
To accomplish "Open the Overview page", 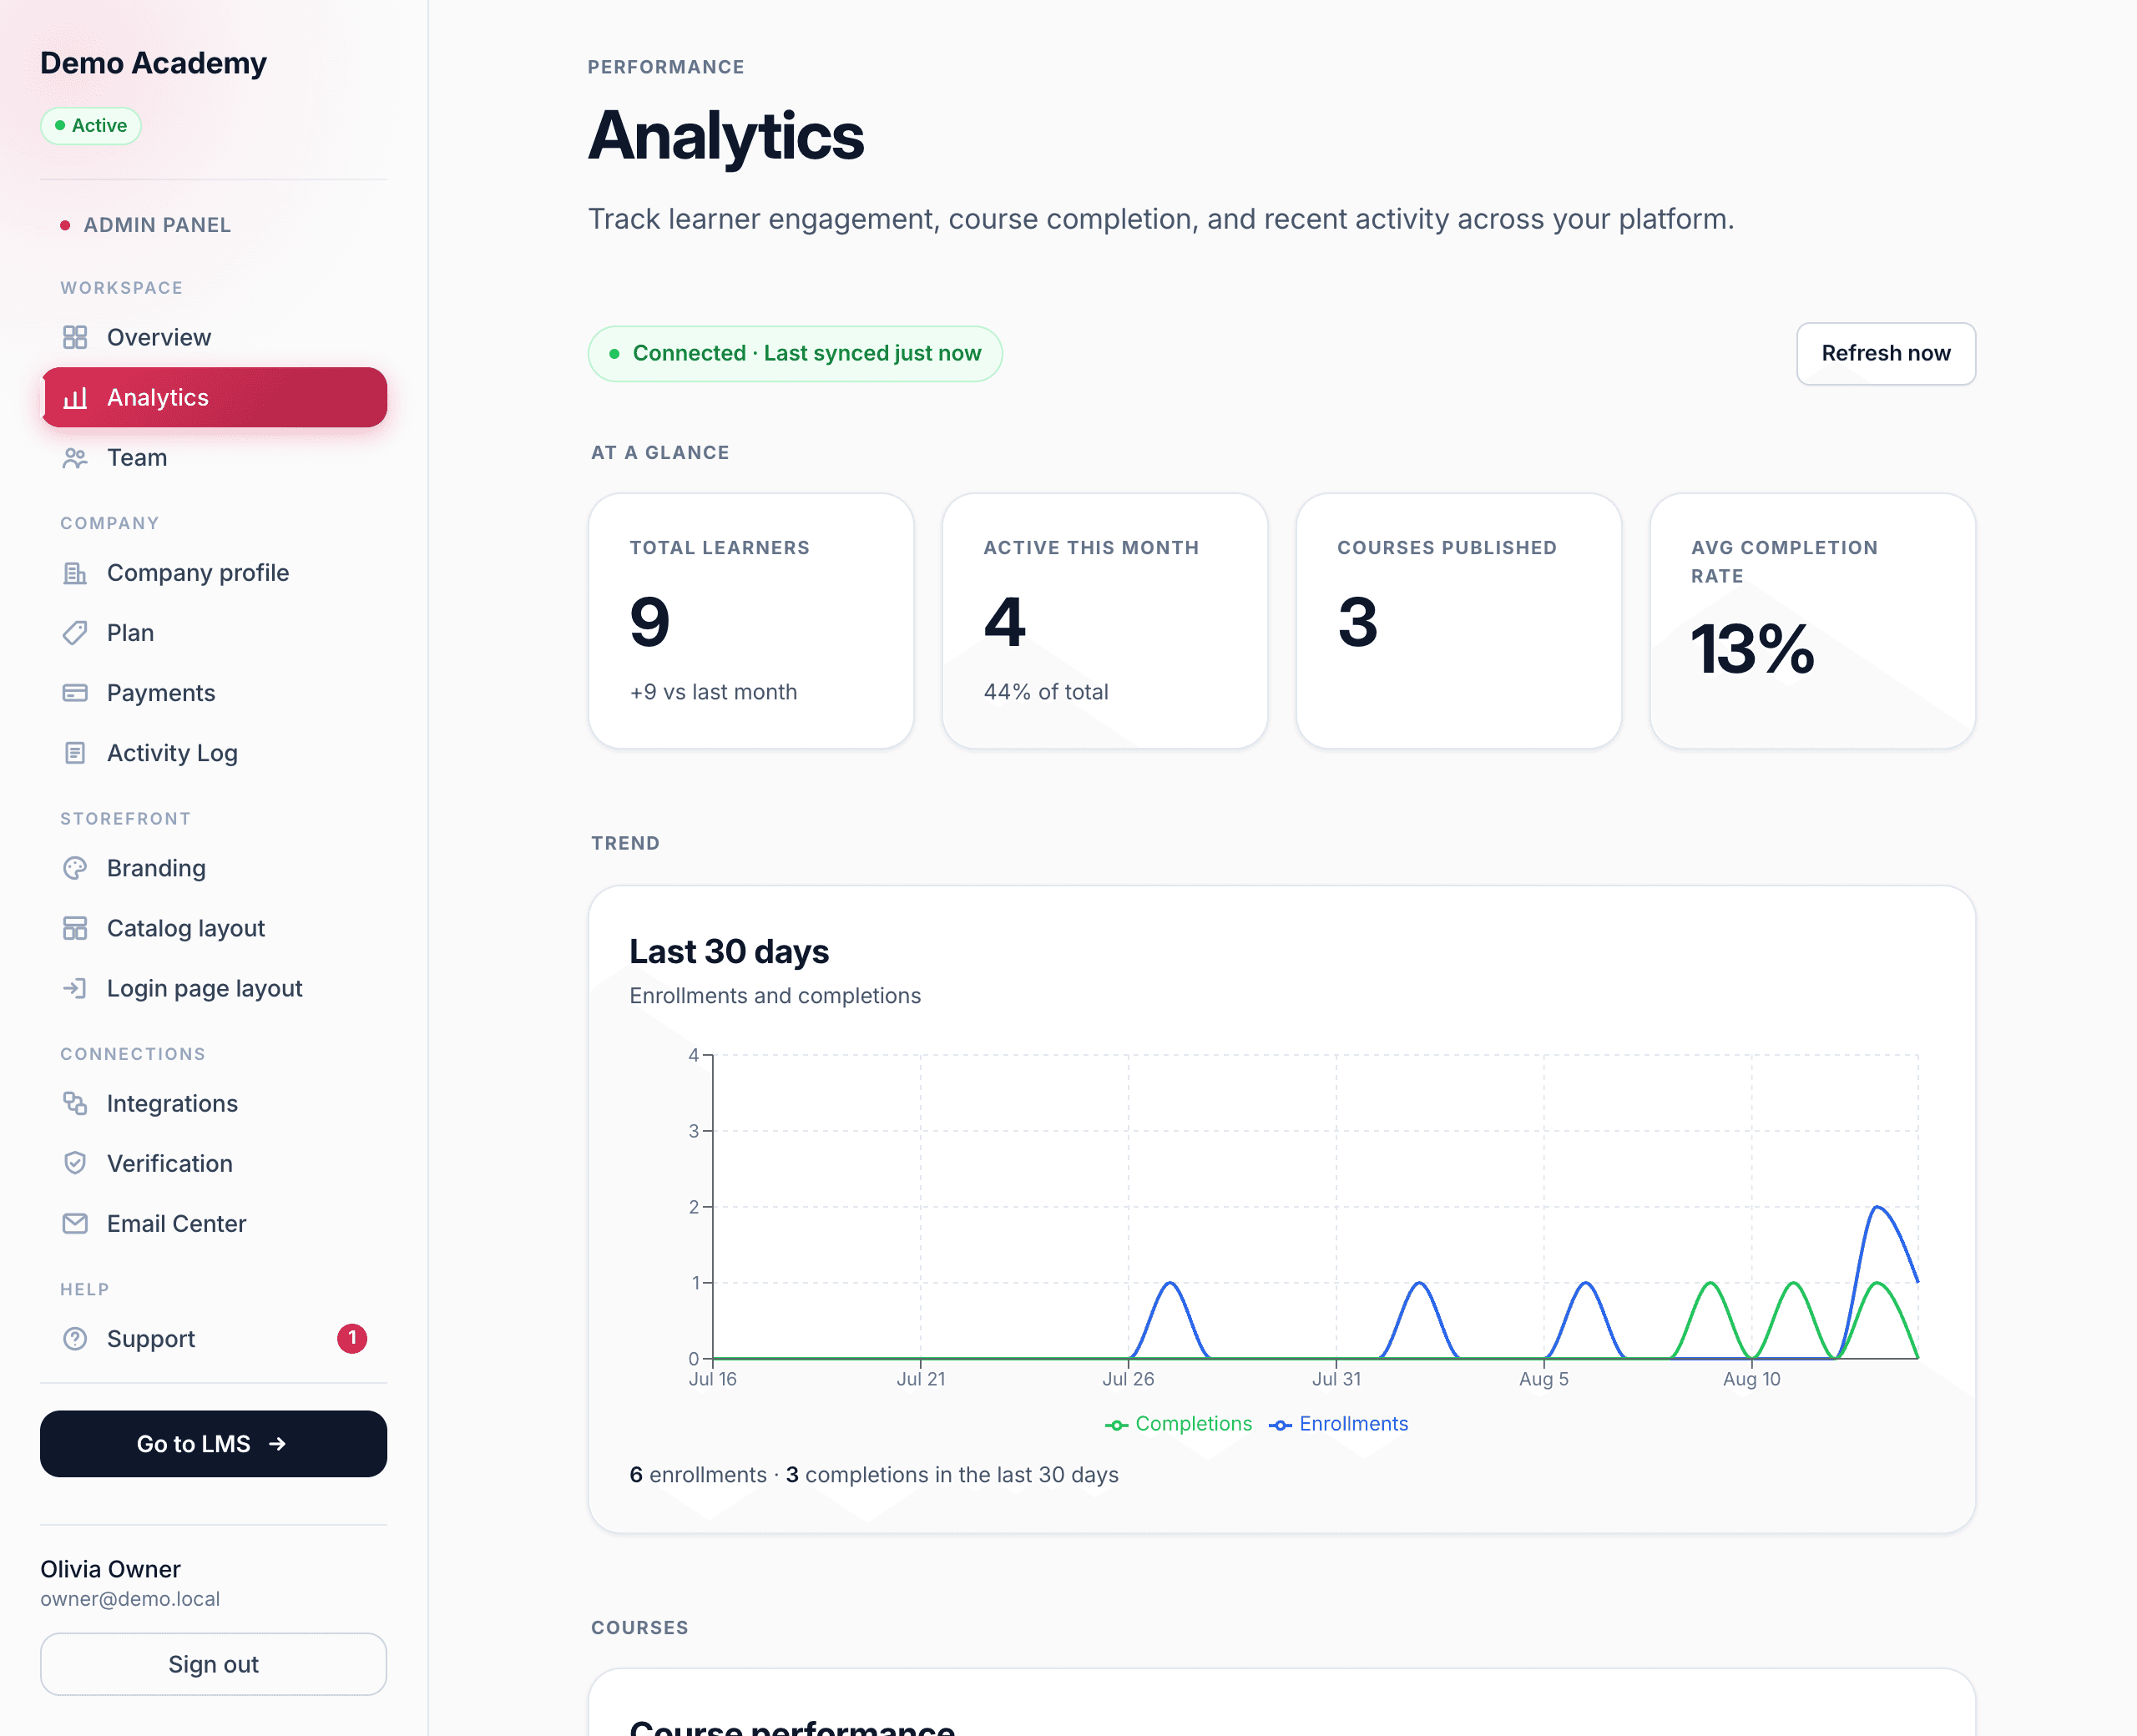I will pos(214,337).
